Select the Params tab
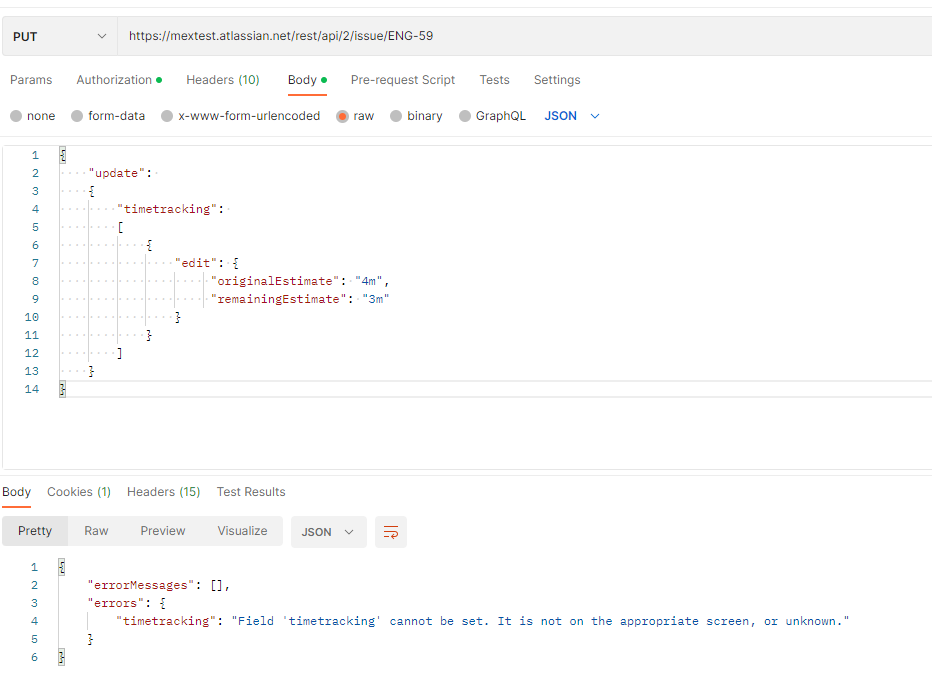This screenshot has width=932, height=699. 31,80
